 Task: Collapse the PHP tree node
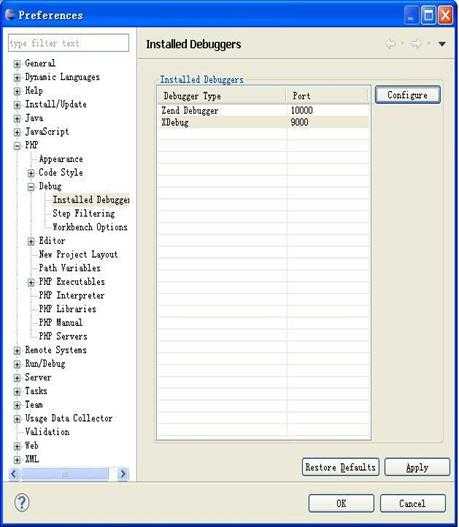[17, 146]
